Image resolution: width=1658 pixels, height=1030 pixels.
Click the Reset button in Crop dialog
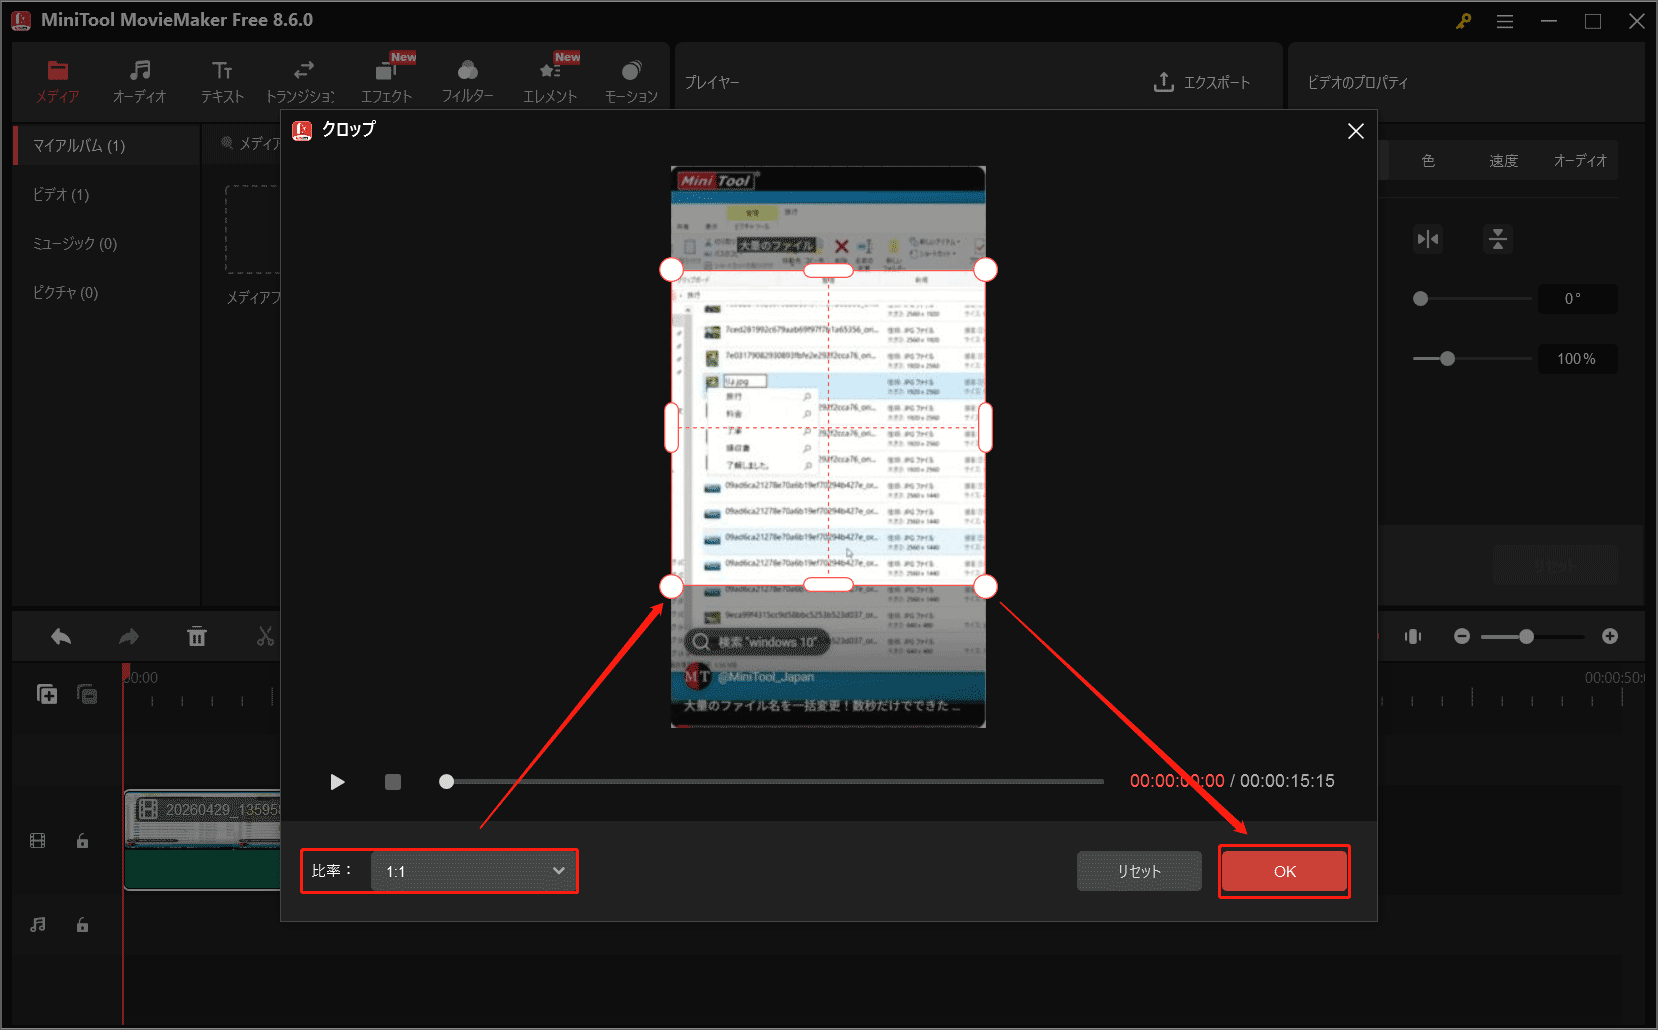[x=1139, y=871]
